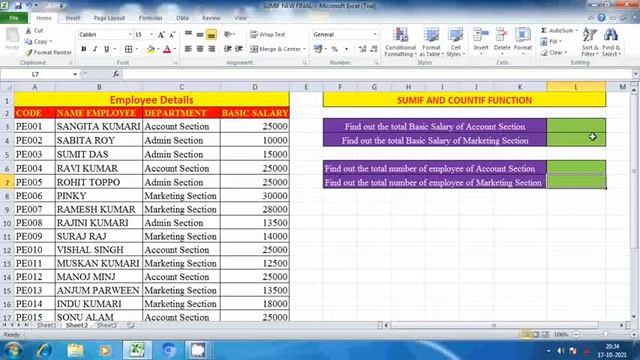Toggle Align Text Left
This screenshot has width=640, height=360.
pos(188,49)
